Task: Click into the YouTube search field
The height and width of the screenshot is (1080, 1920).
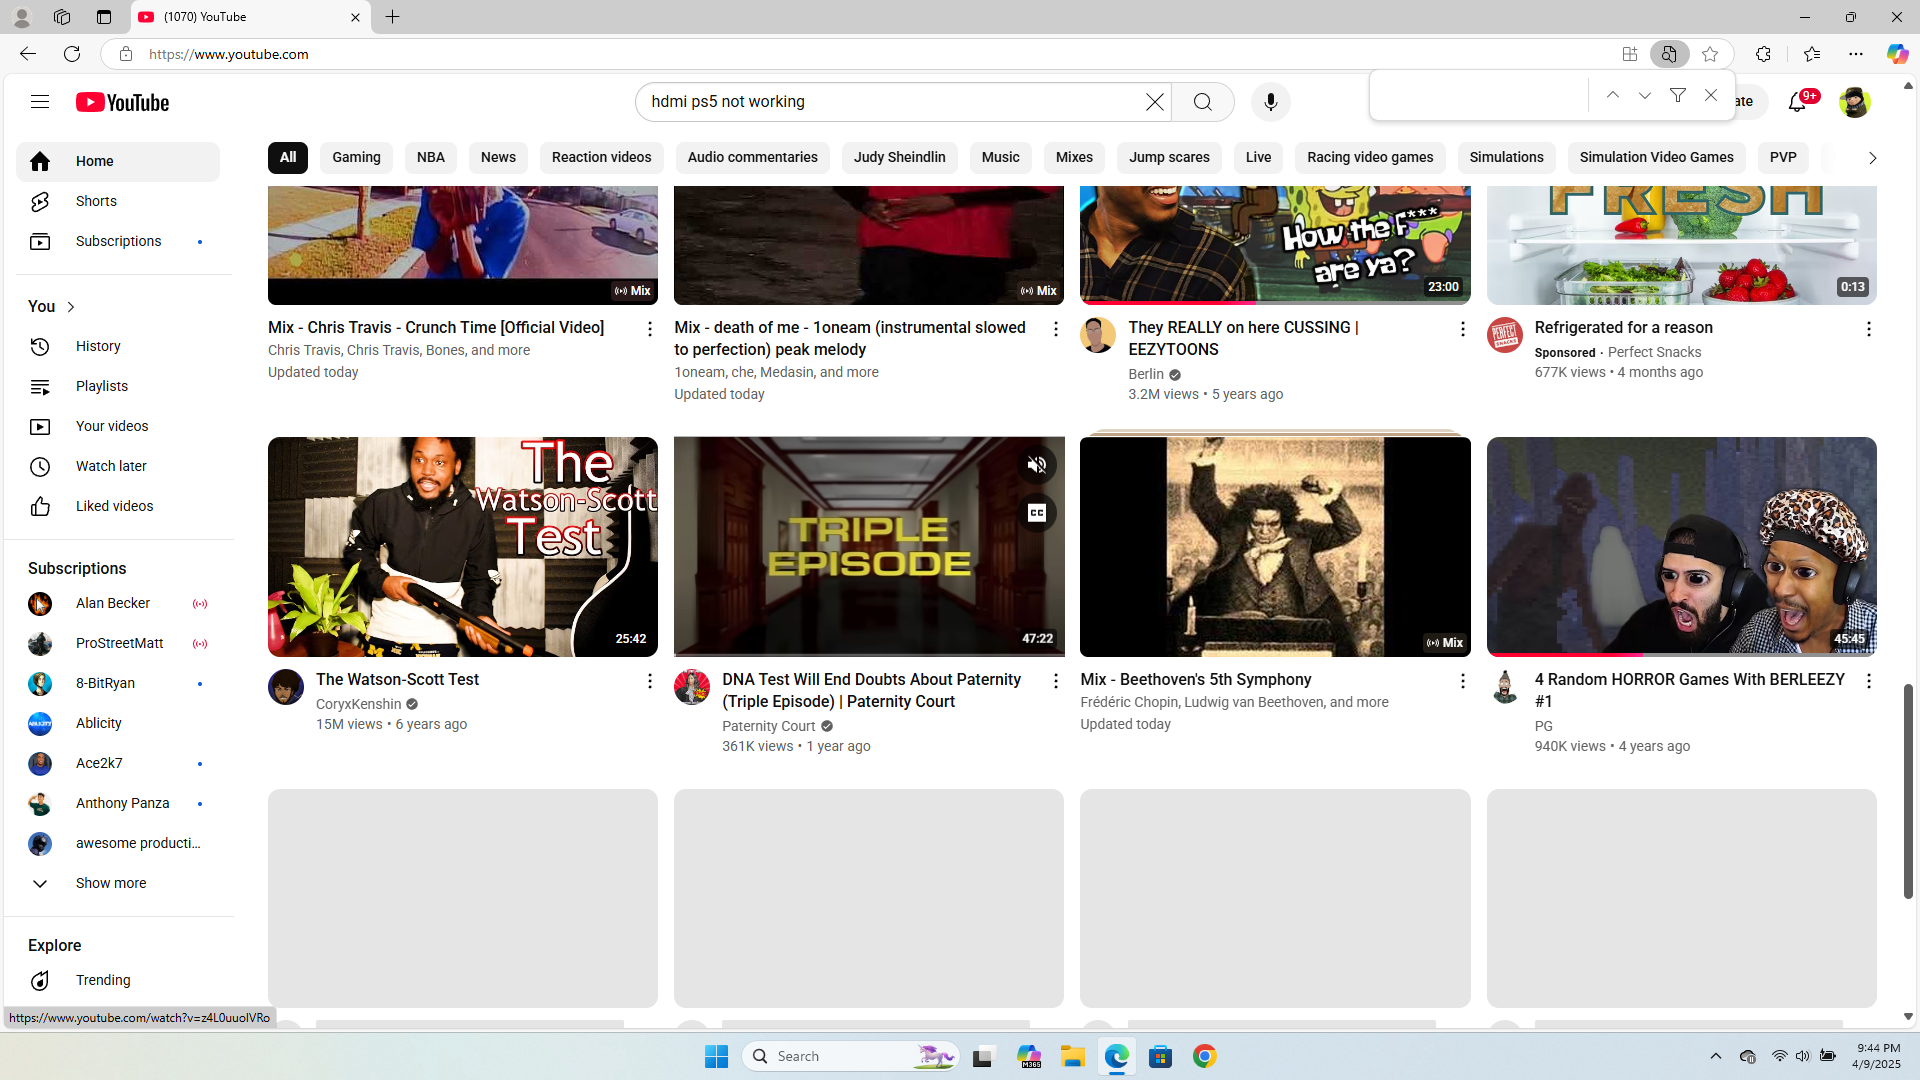Action: 890,102
